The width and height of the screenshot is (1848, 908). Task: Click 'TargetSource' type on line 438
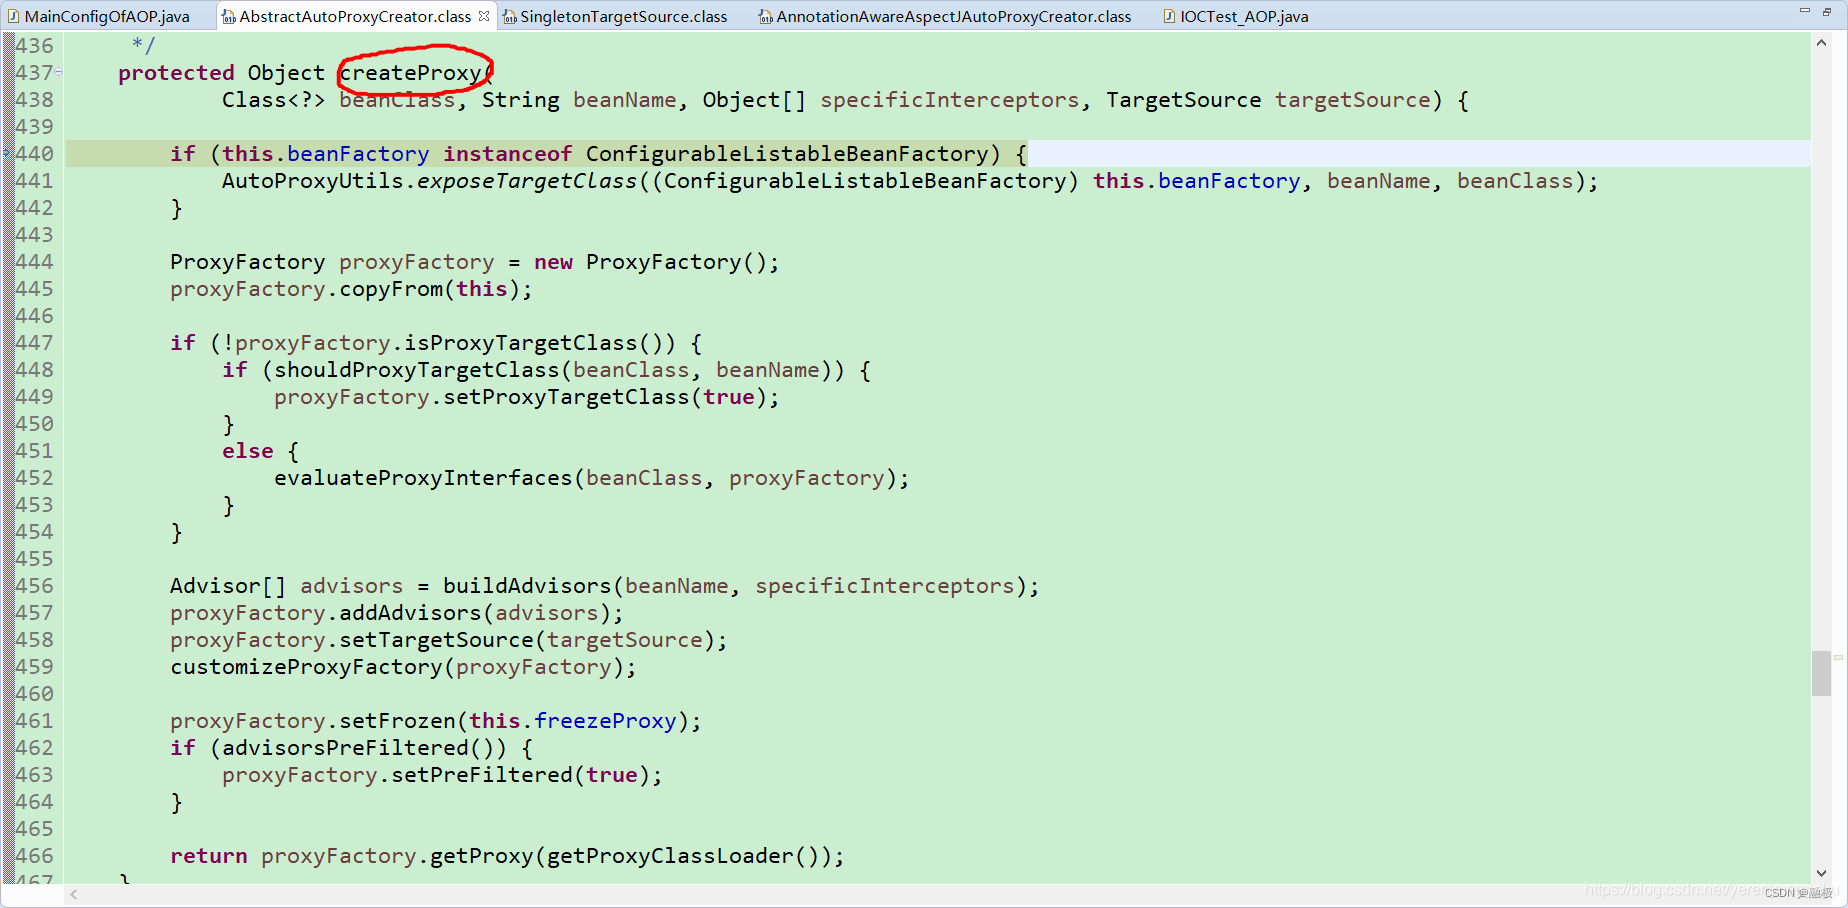click(1183, 100)
